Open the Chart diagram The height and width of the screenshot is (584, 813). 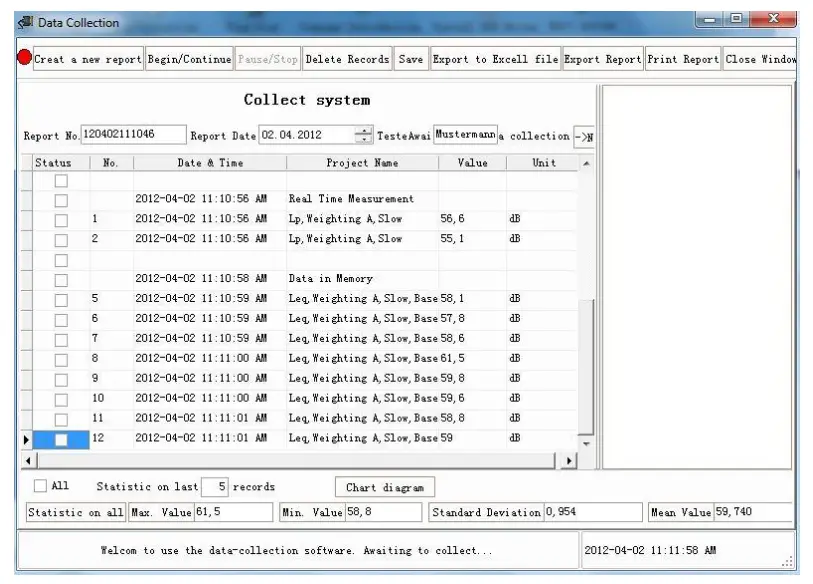[385, 488]
